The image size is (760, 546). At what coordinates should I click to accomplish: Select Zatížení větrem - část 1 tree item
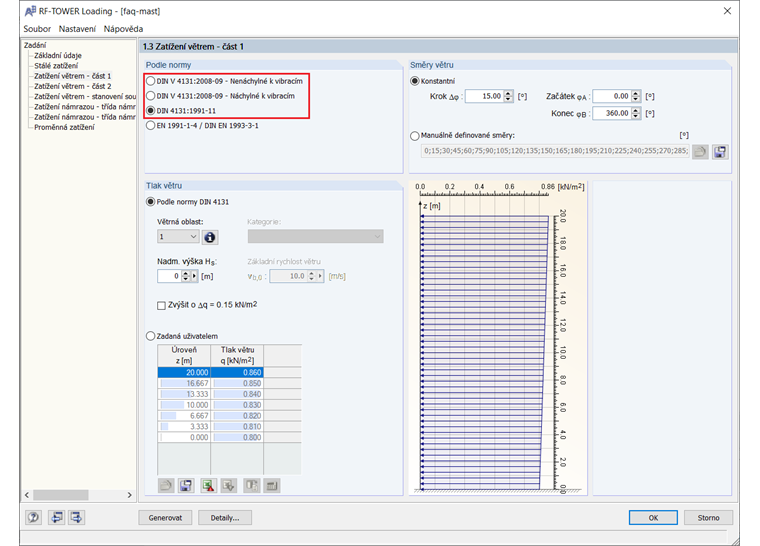73,76
